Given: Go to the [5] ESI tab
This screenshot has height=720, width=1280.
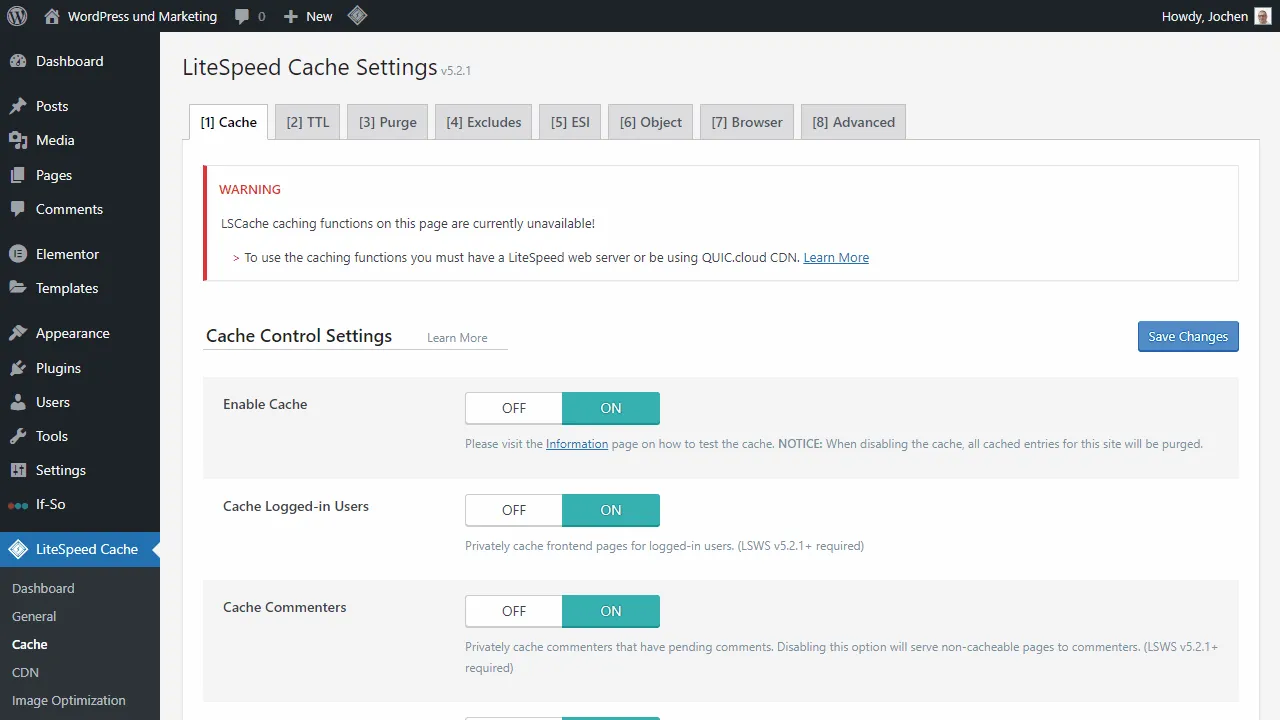Looking at the screenshot, I should click(x=570, y=122).
